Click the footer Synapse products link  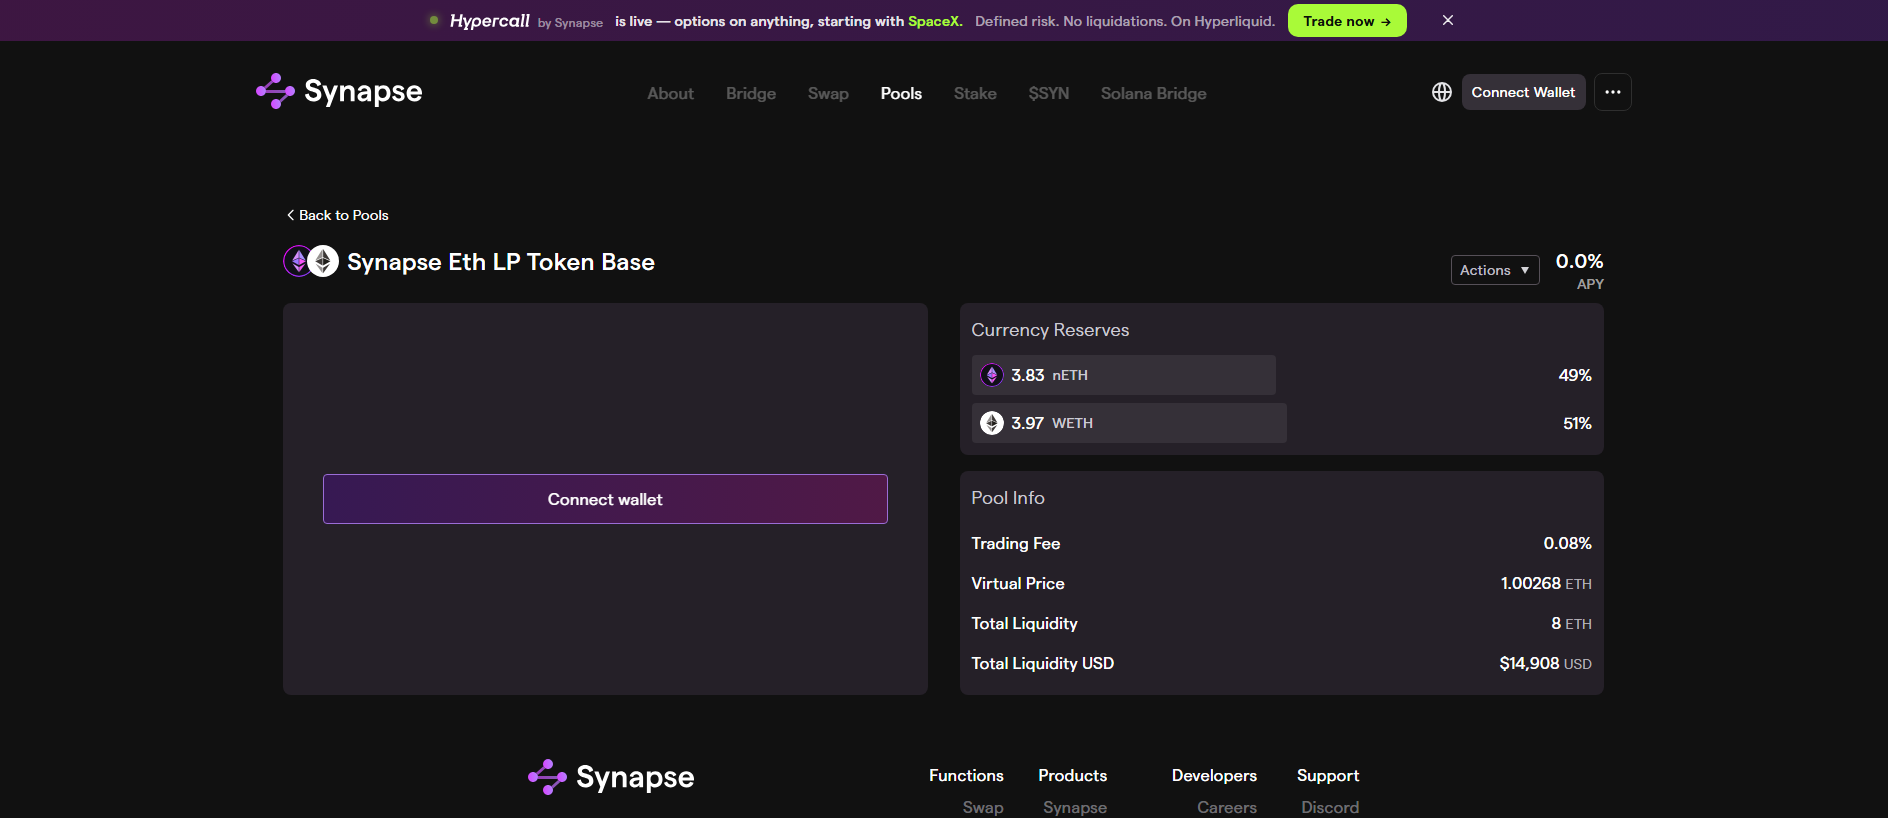click(x=1074, y=807)
